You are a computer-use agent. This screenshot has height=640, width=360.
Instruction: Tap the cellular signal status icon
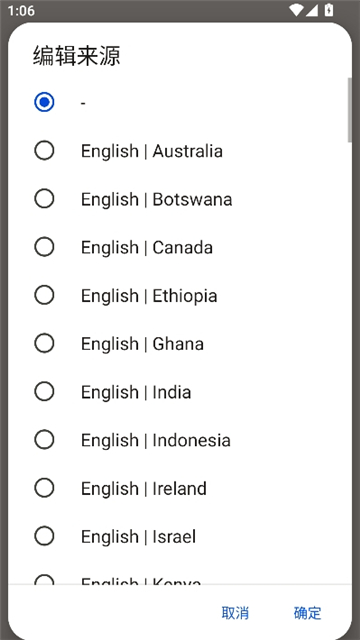coord(312,10)
